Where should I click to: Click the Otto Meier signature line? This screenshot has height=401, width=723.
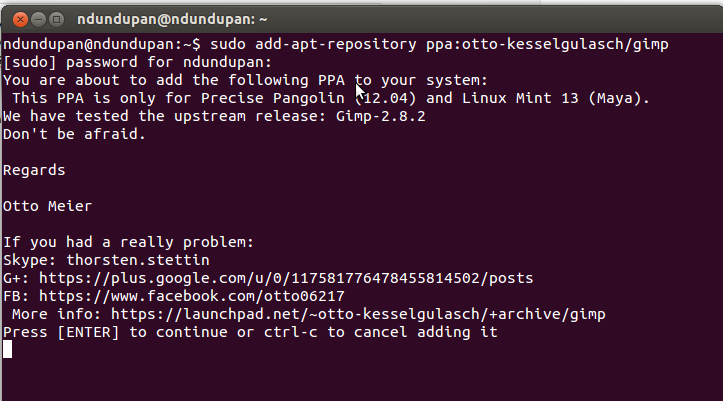point(47,206)
